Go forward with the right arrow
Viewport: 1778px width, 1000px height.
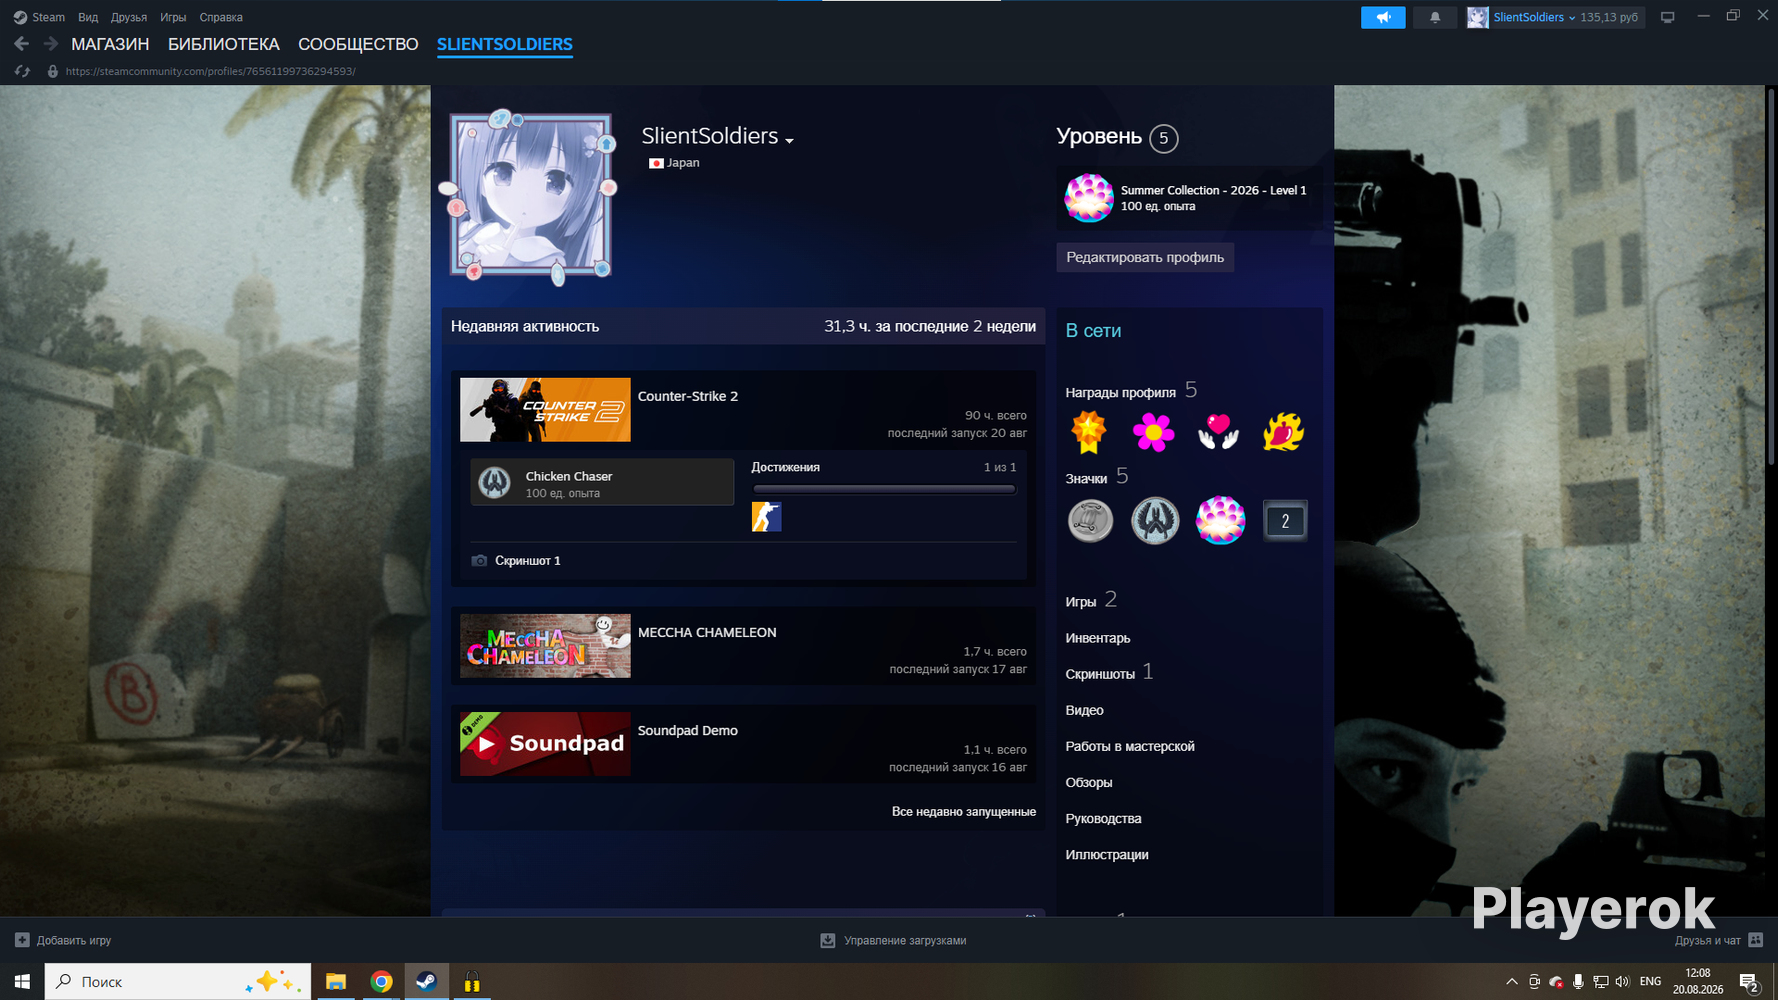(51, 44)
